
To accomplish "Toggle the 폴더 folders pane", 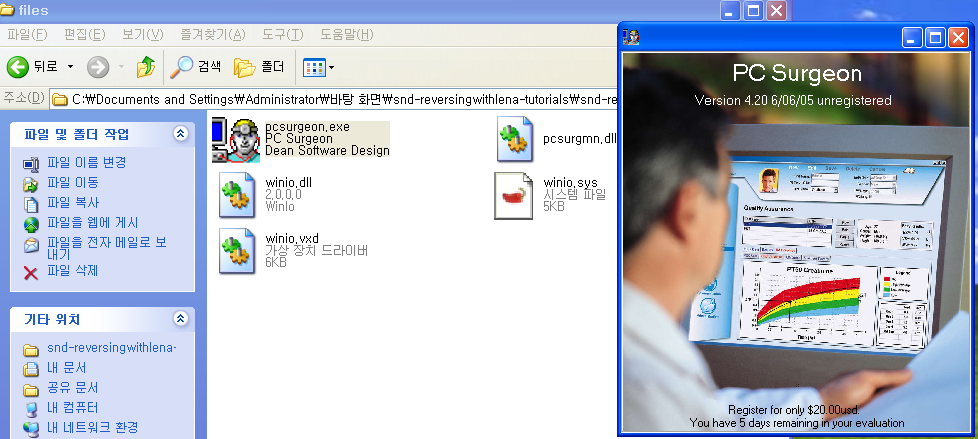I will tap(259, 67).
